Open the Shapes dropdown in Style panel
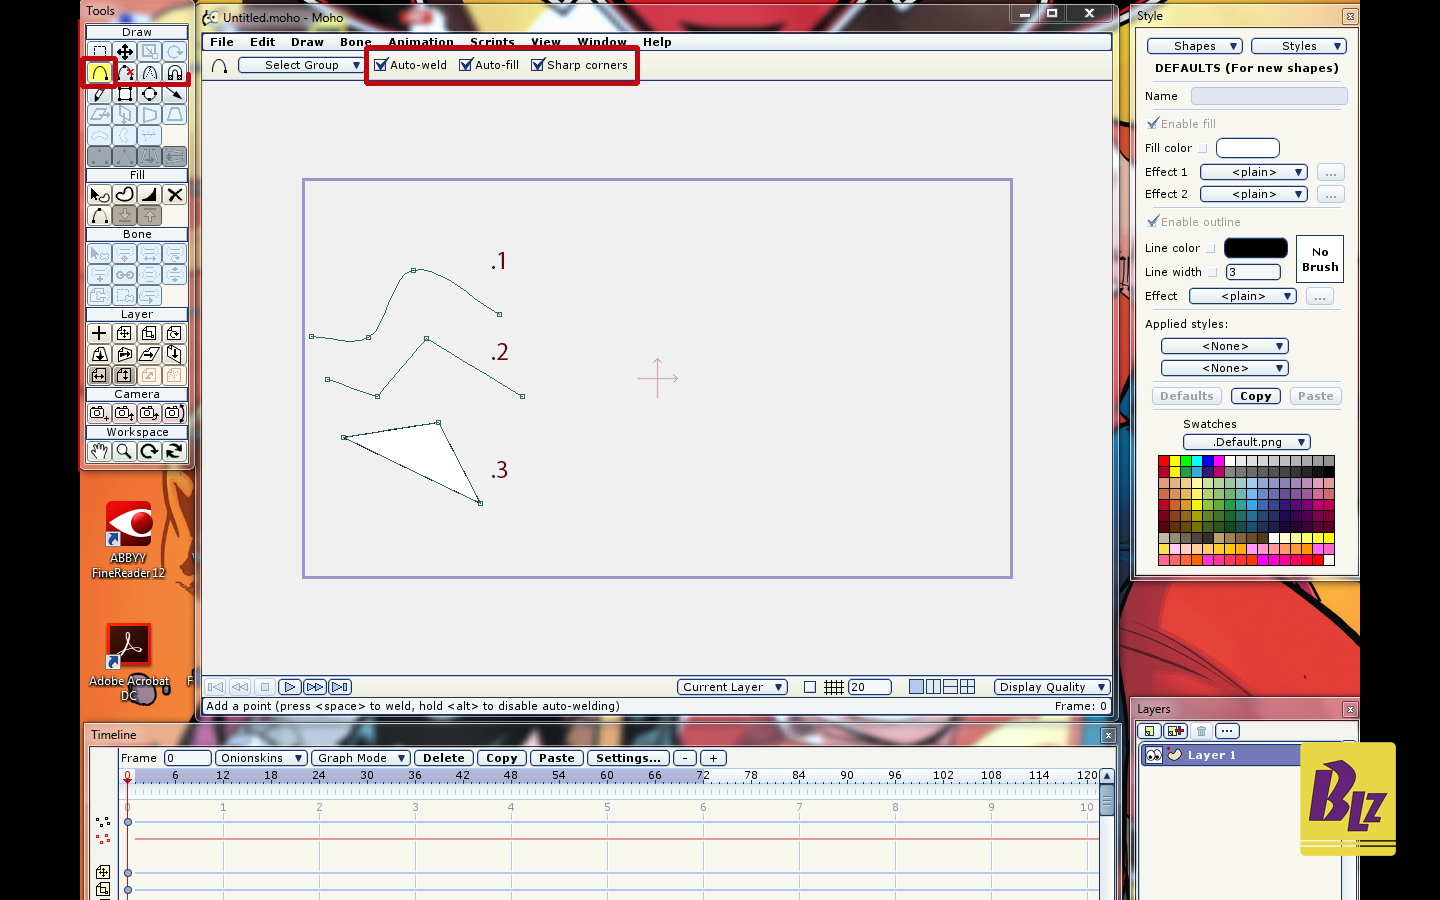This screenshot has height=900, width=1440. pos(1194,46)
